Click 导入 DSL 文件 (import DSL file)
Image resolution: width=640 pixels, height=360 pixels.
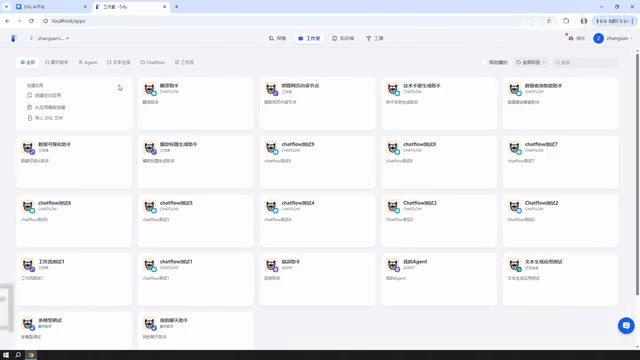45,118
